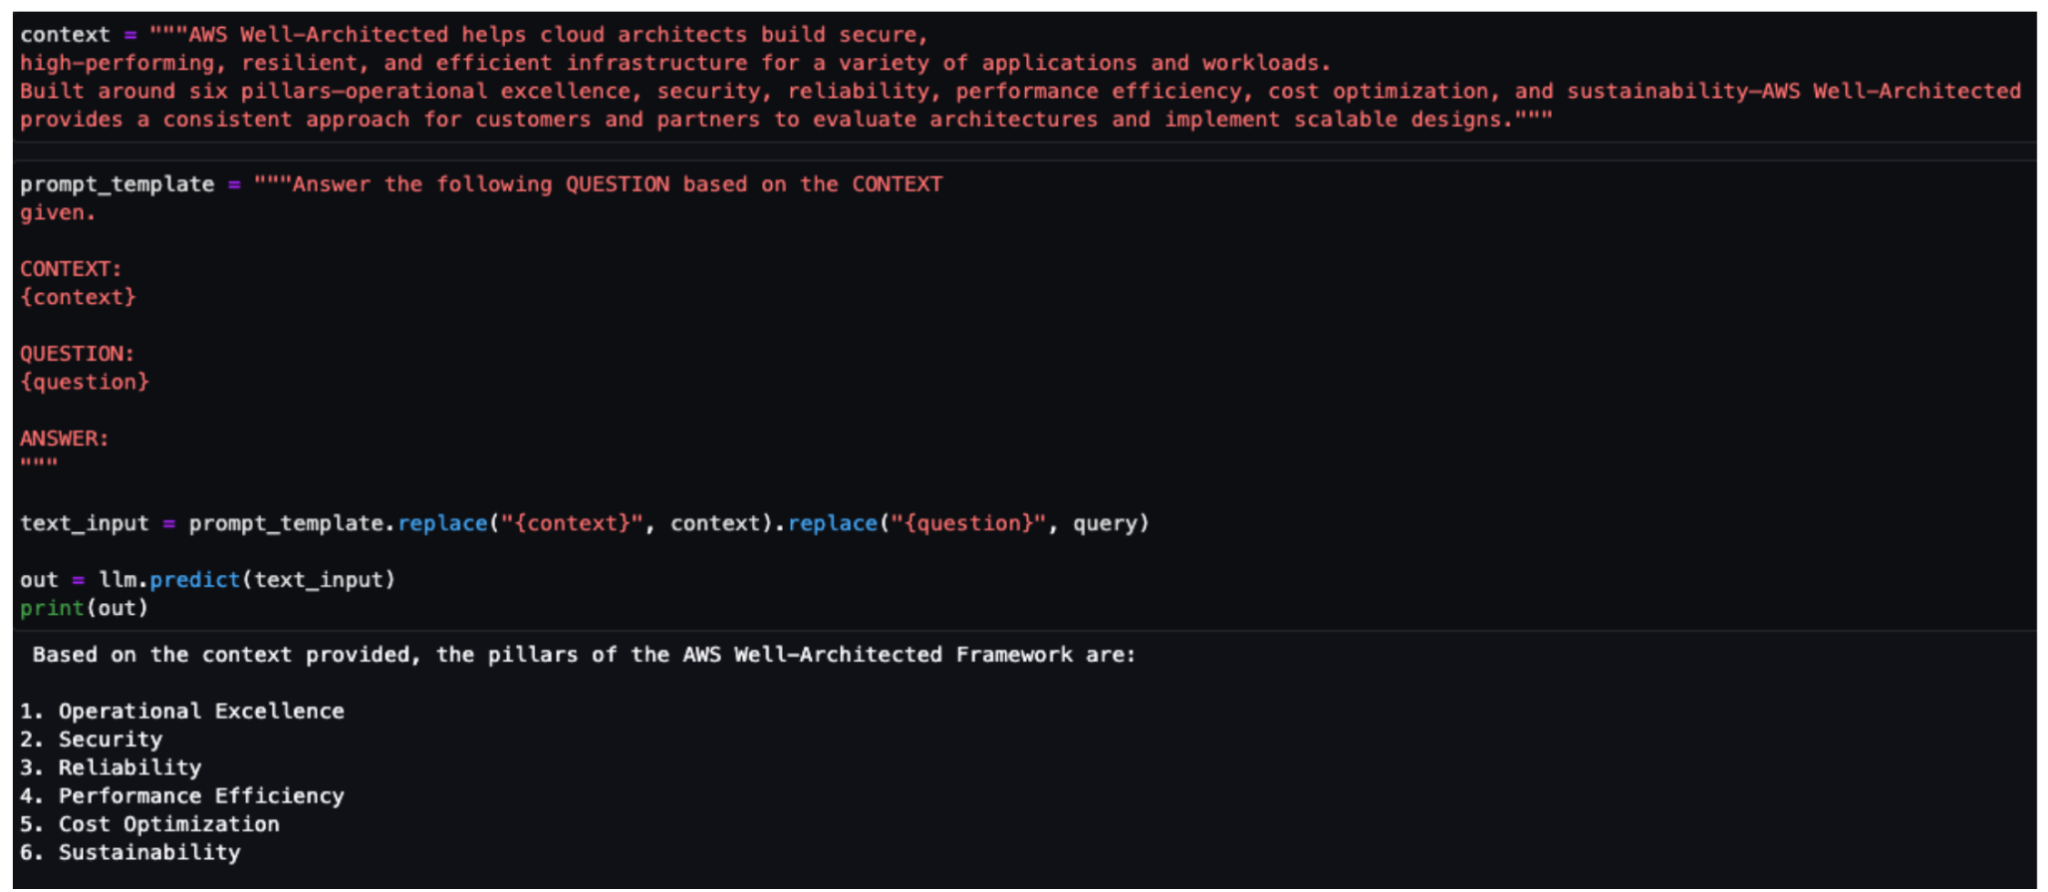The height and width of the screenshot is (892, 2048).
Task: Click output item 6, Sustainability
Action: click(x=130, y=853)
